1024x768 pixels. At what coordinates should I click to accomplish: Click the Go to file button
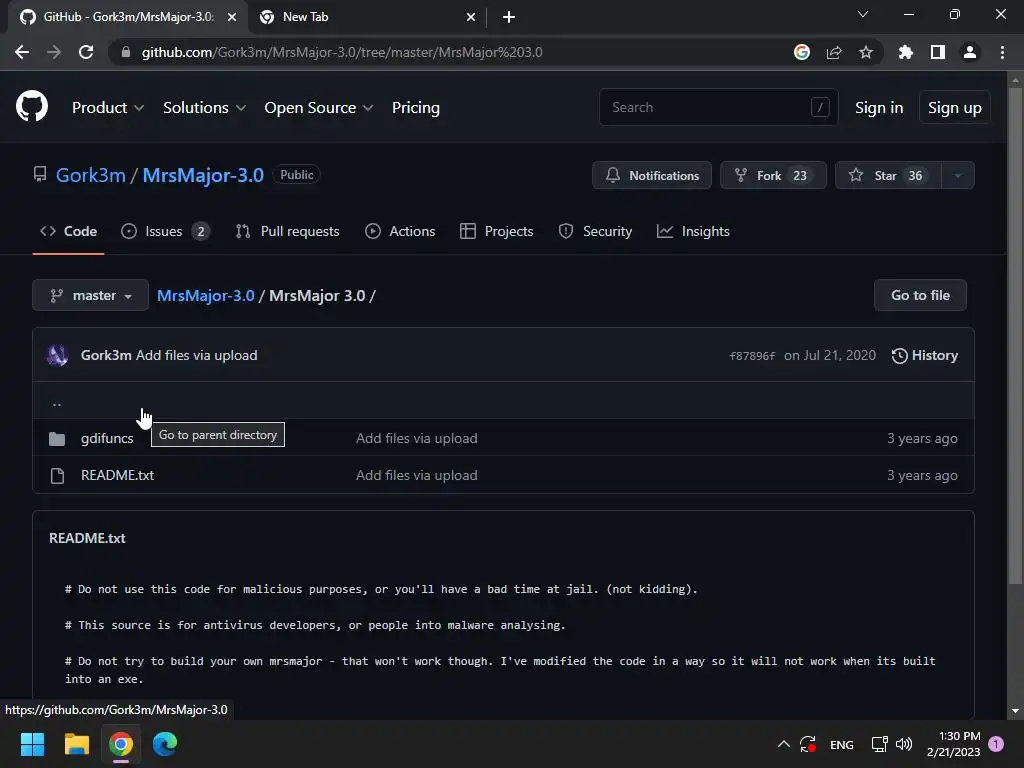[920, 295]
